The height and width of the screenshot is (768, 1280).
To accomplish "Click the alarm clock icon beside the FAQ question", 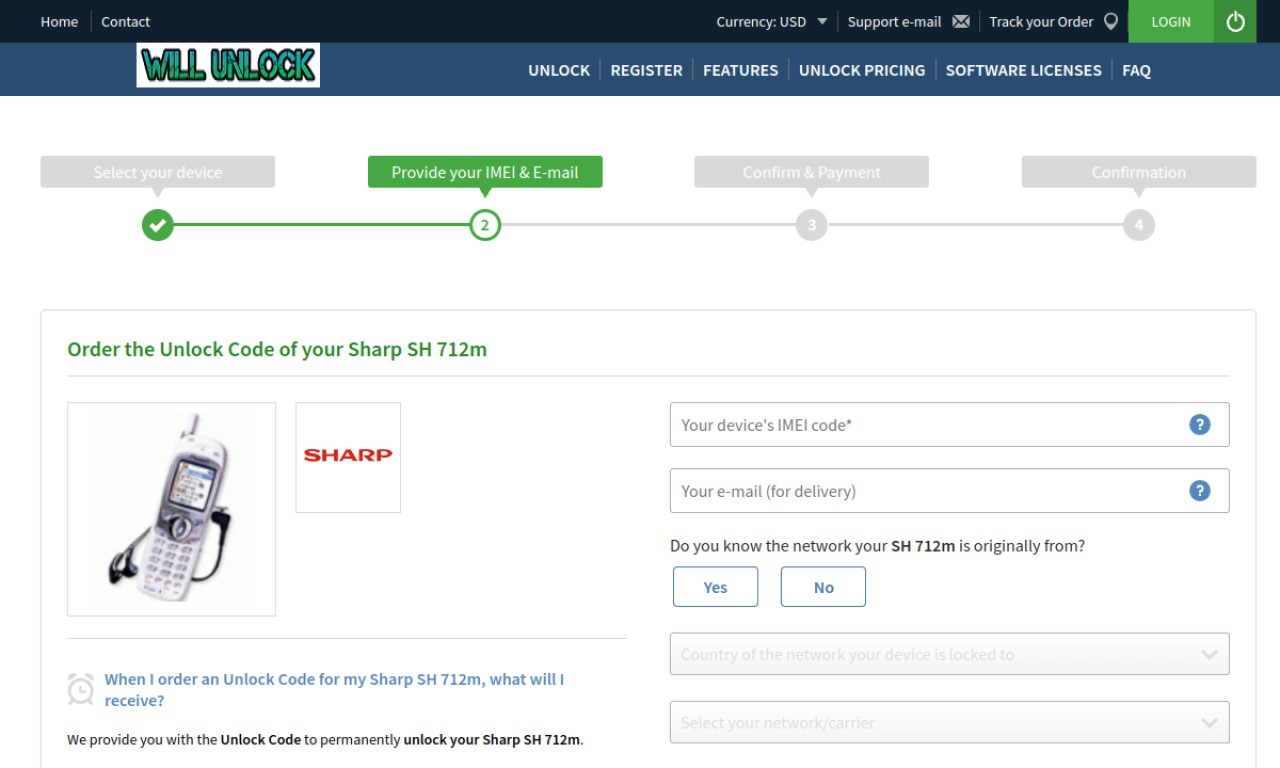I will 81,689.
